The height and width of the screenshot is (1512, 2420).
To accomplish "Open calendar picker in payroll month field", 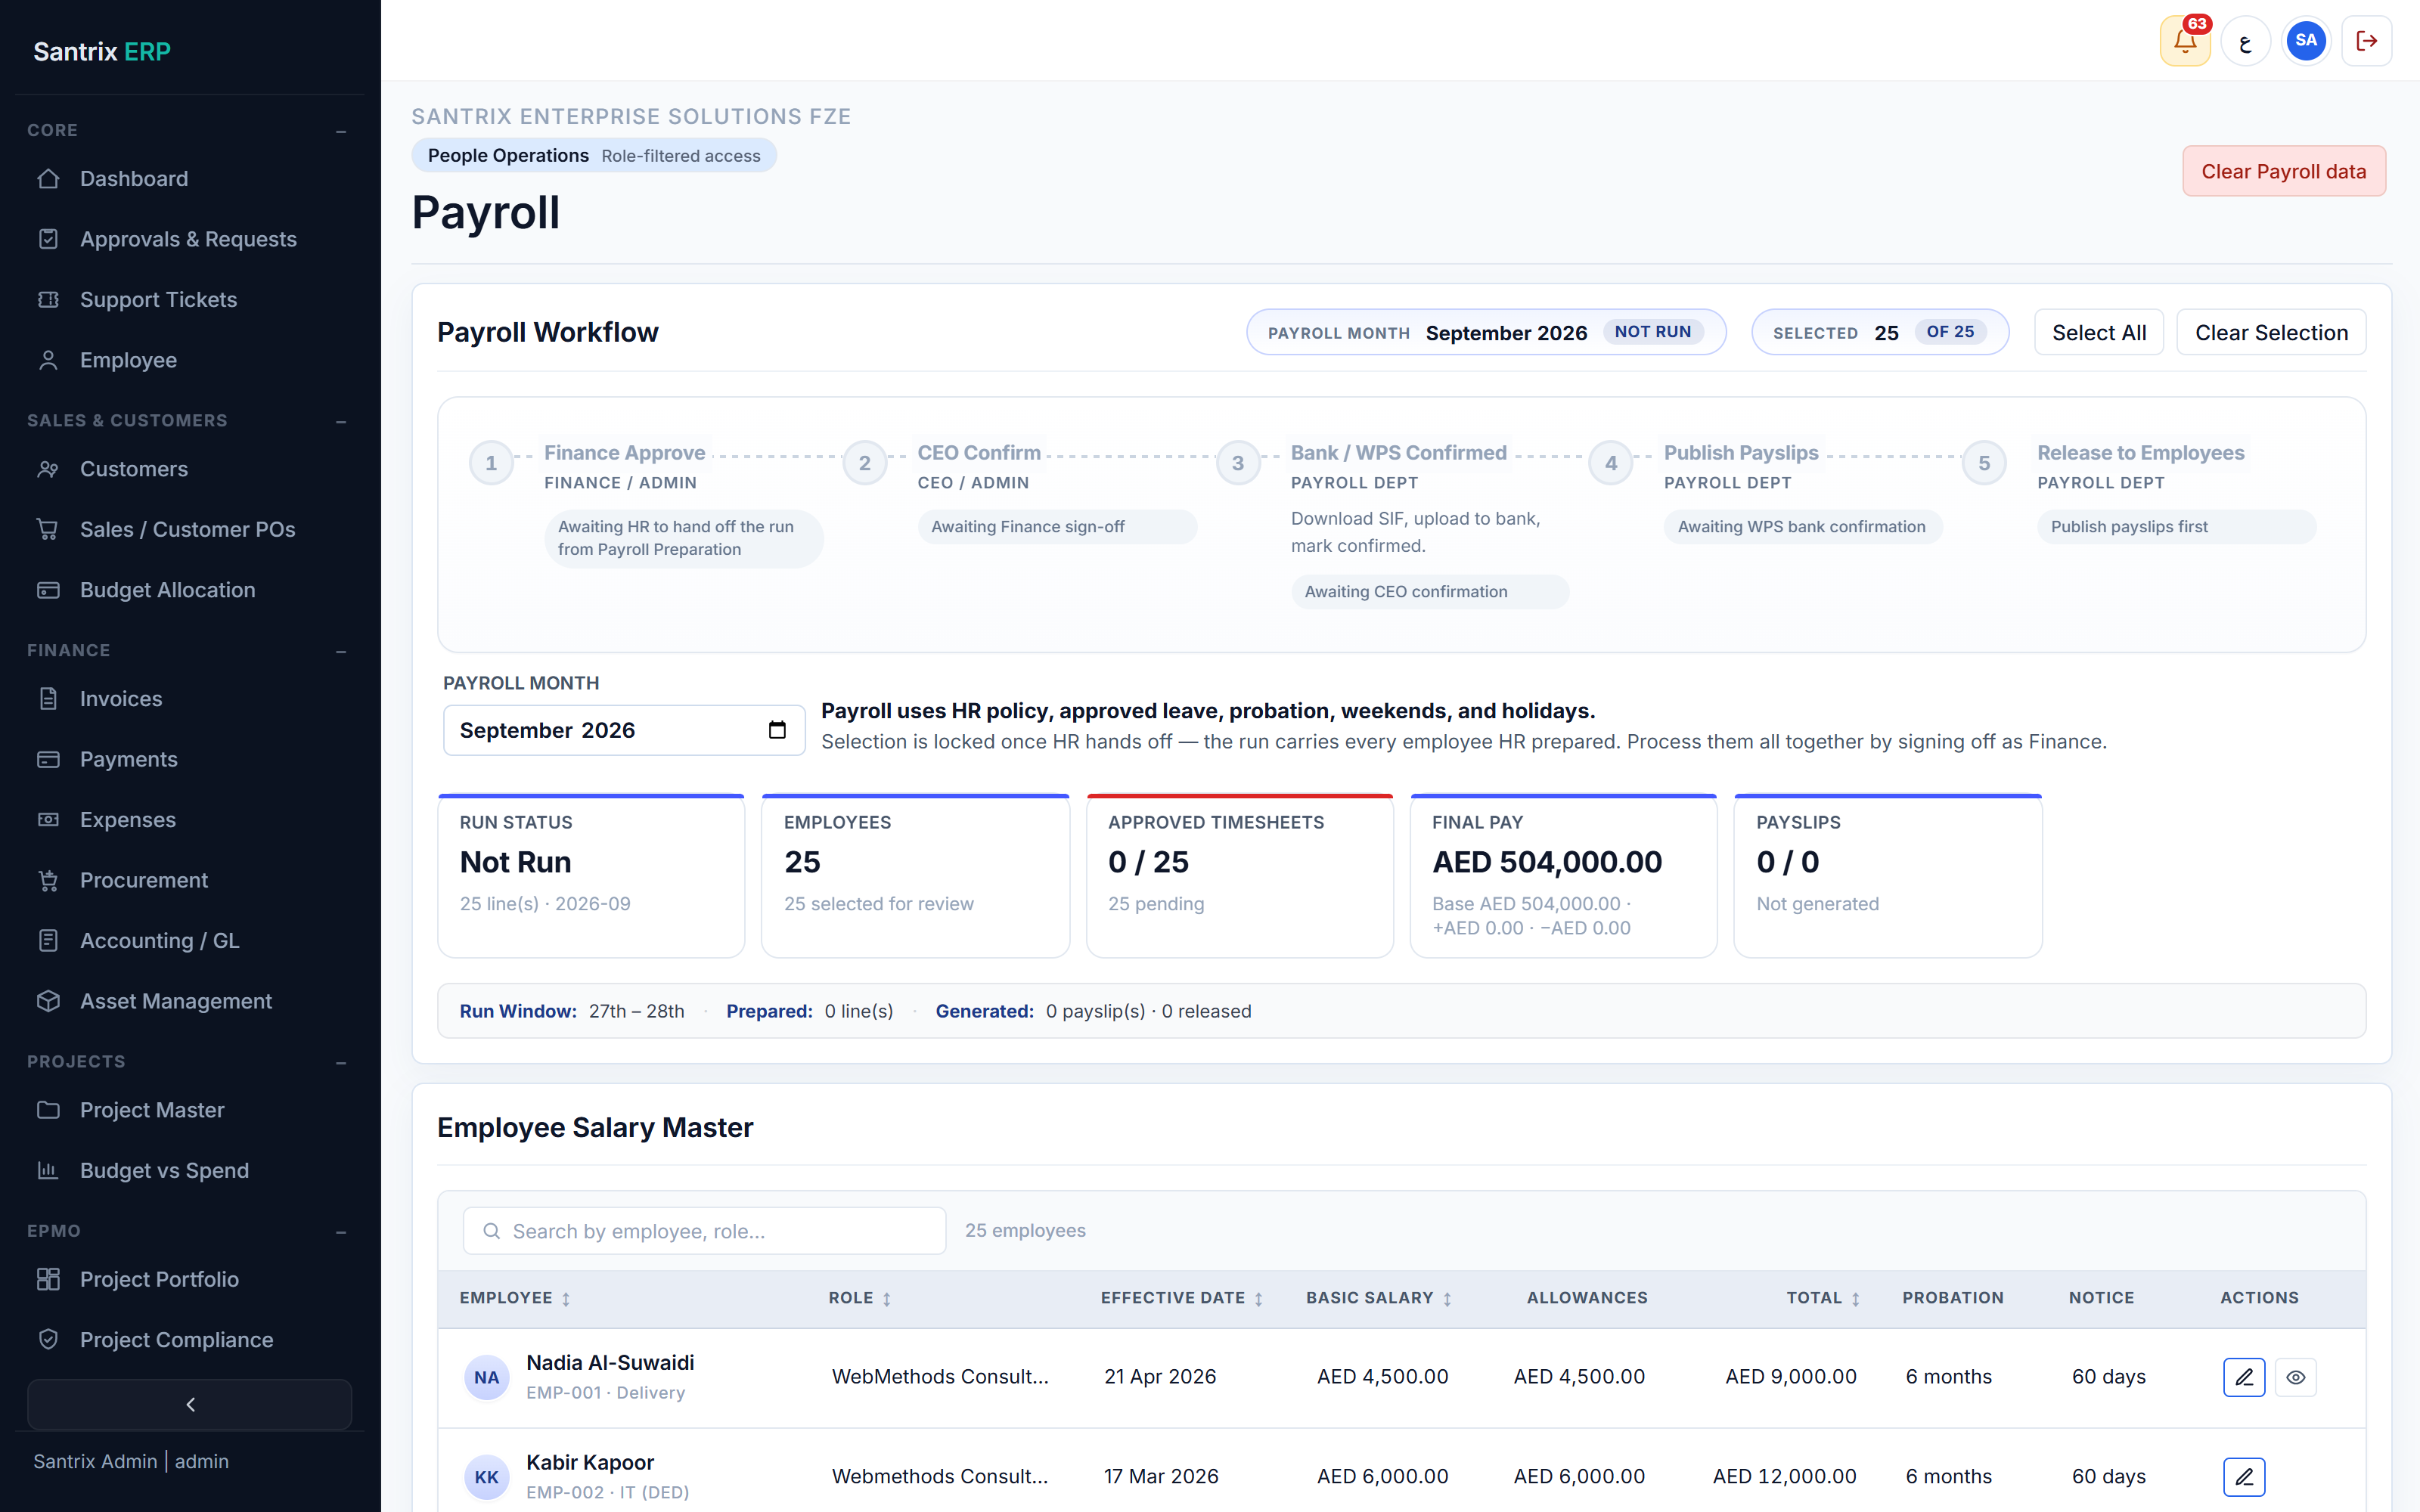I will 777,730.
